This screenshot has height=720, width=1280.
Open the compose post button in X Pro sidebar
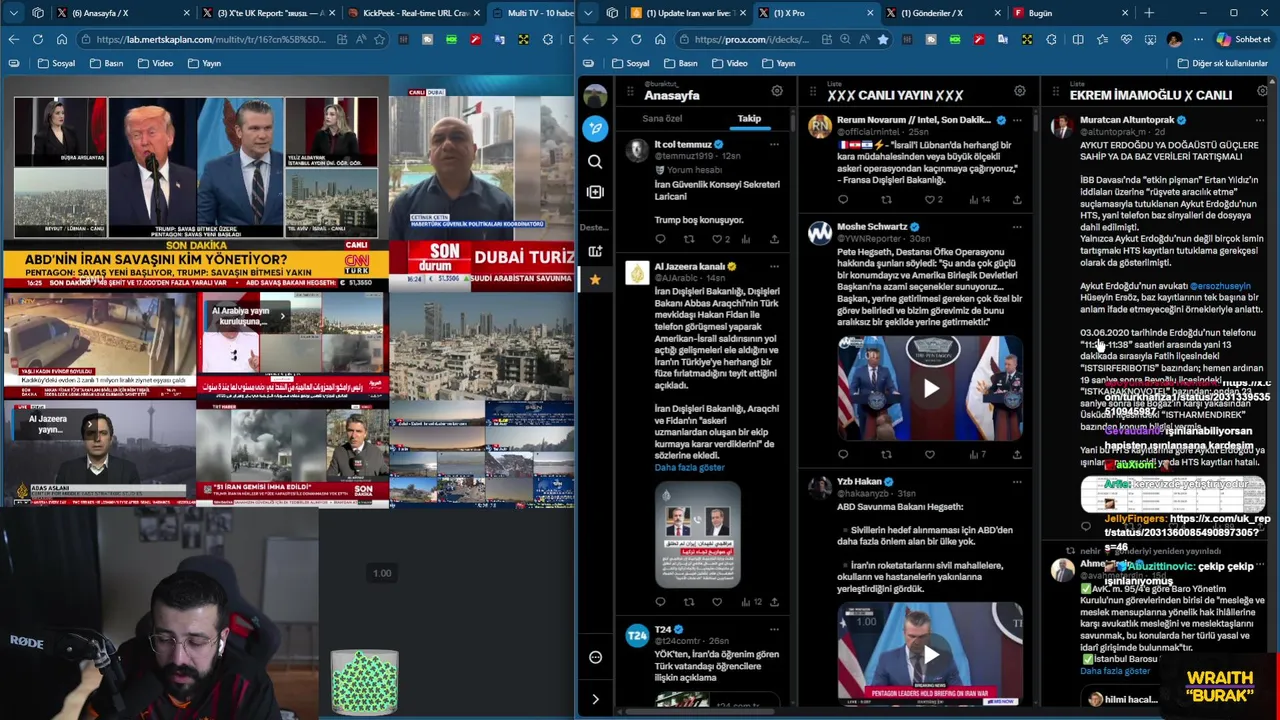(595, 128)
